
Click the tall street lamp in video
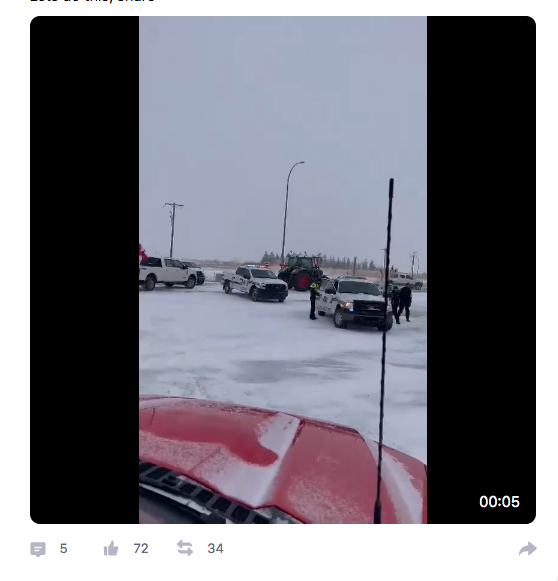tap(288, 209)
